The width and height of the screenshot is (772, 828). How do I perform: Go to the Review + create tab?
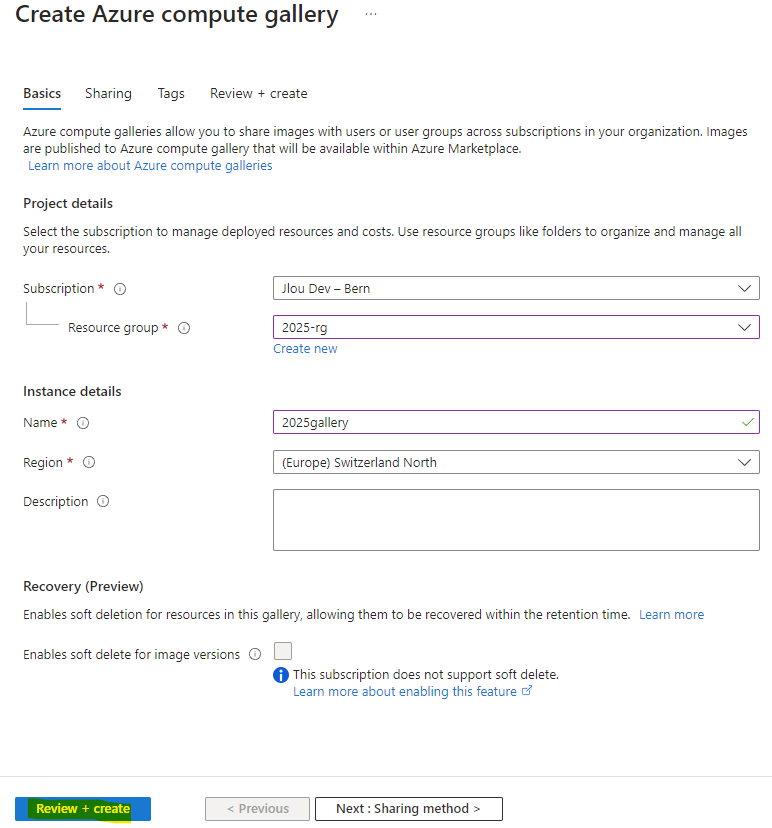259,93
